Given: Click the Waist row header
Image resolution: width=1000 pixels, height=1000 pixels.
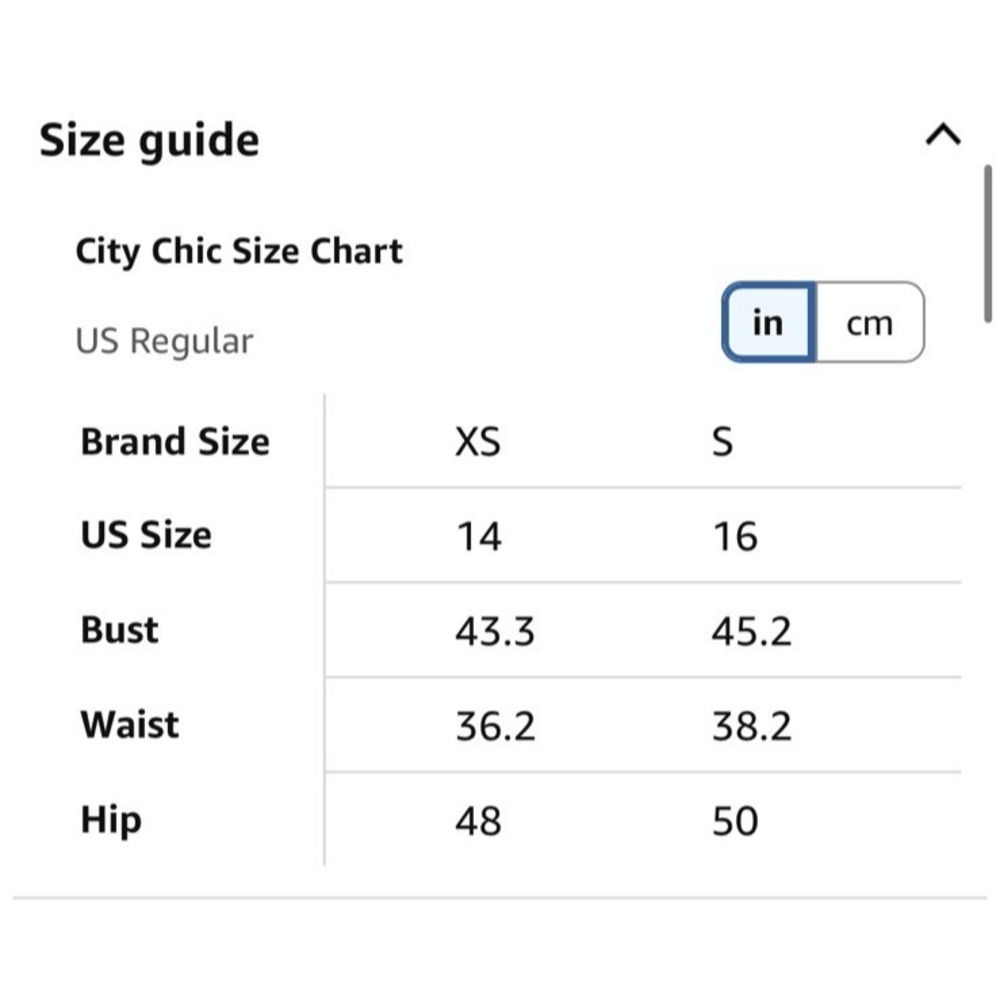Looking at the screenshot, I should 129,724.
